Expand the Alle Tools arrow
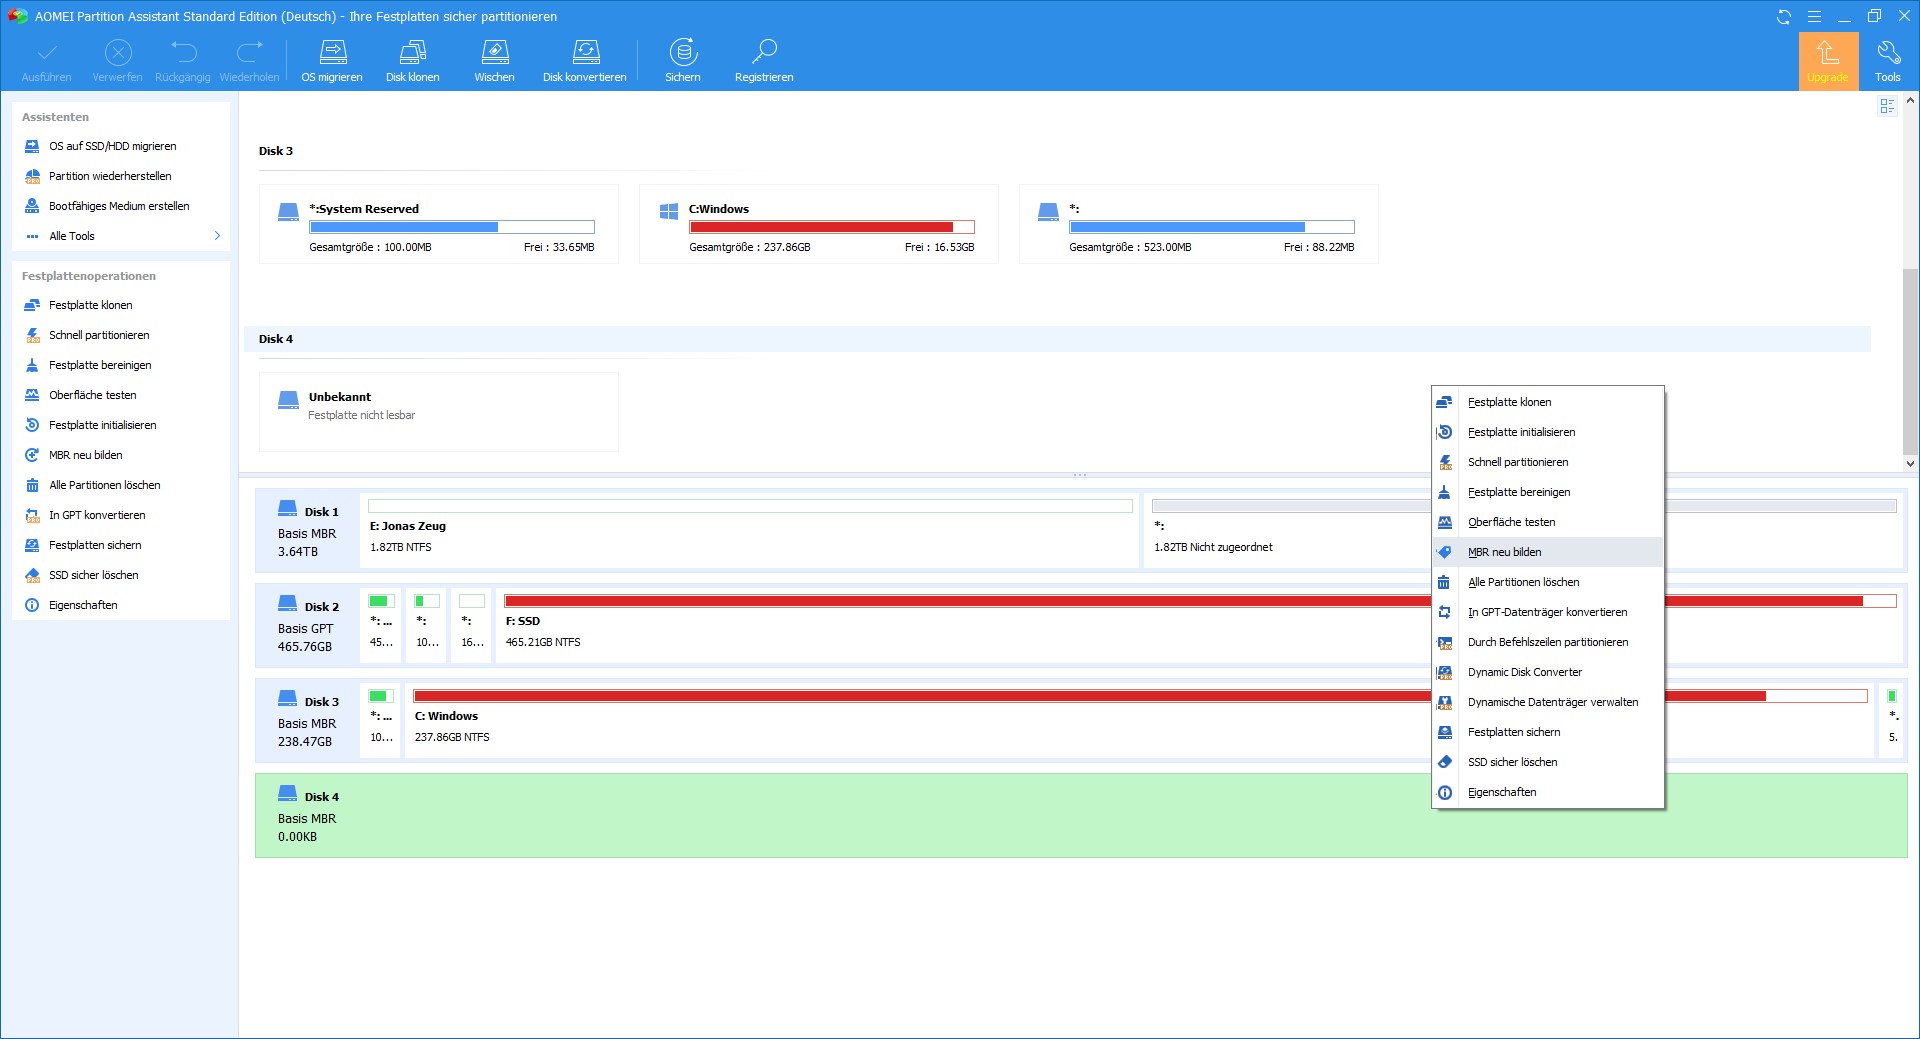Viewport: 1920px width, 1039px height. [217, 236]
